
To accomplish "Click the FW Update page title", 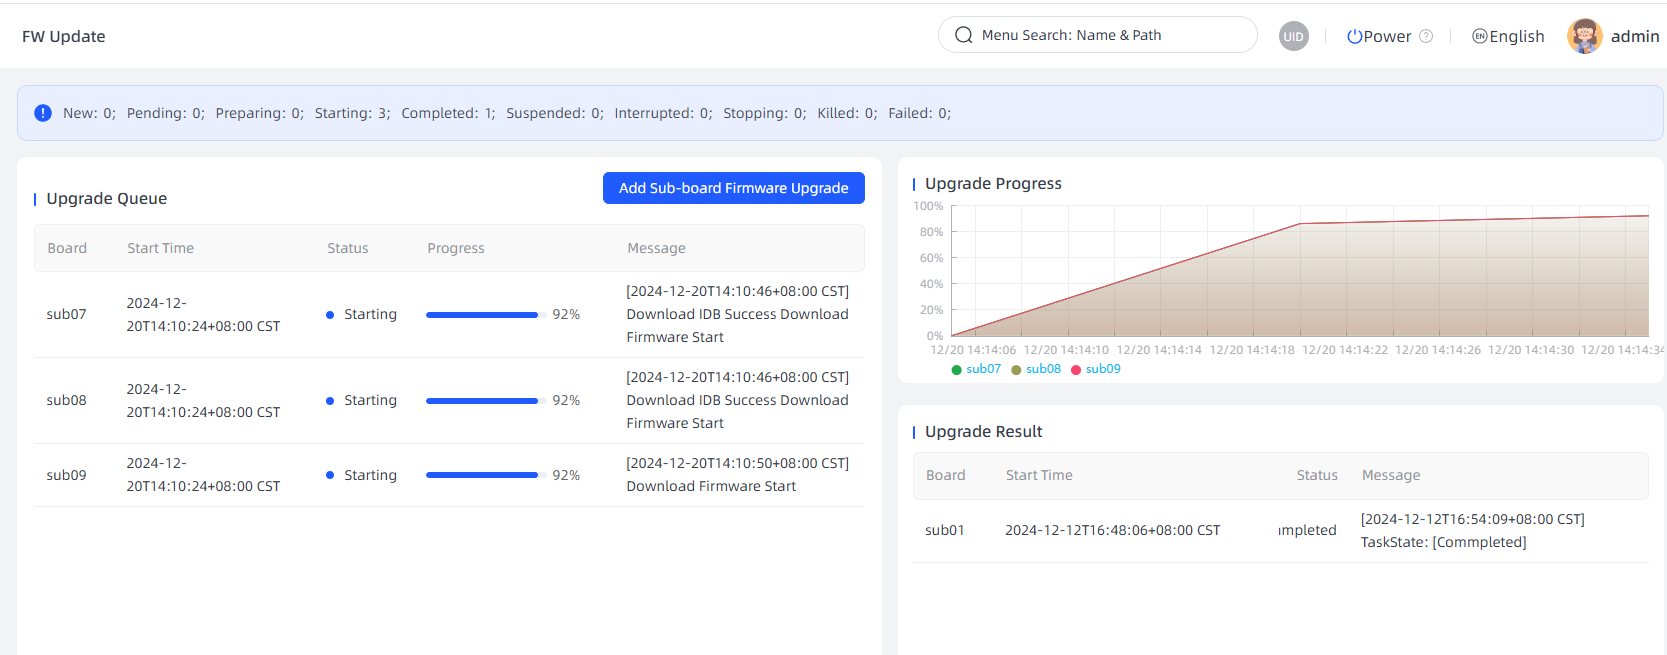I will (64, 36).
